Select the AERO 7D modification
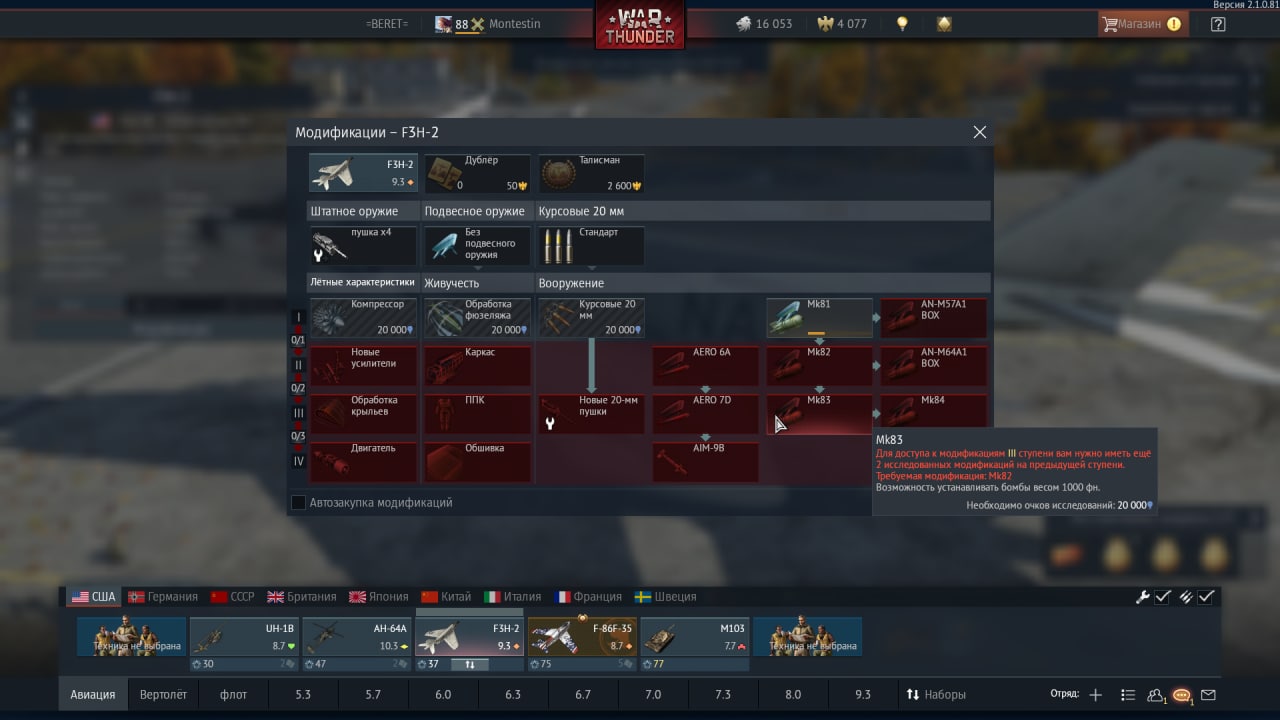This screenshot has height=720, width=1280. (706, 414)
